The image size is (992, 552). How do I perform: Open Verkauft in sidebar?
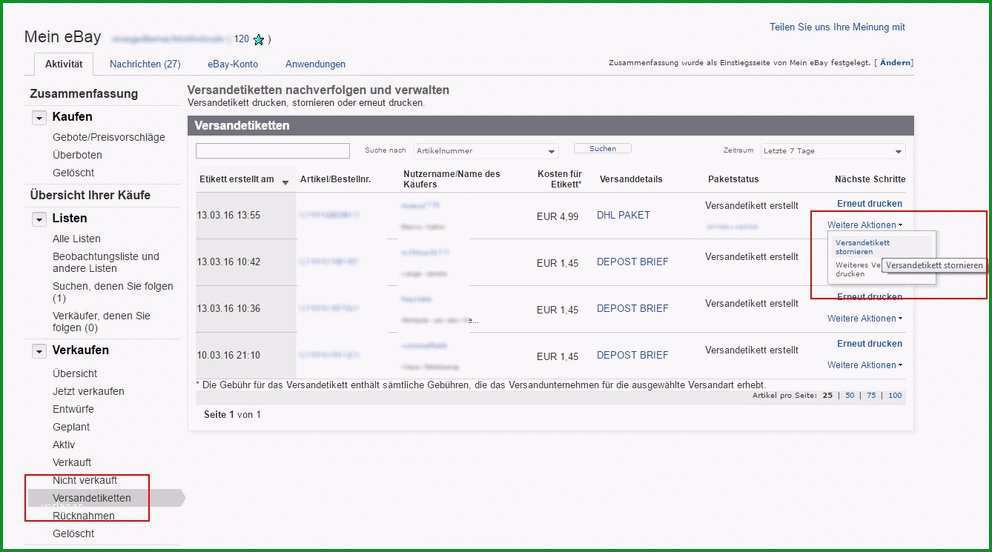[71, 462]
